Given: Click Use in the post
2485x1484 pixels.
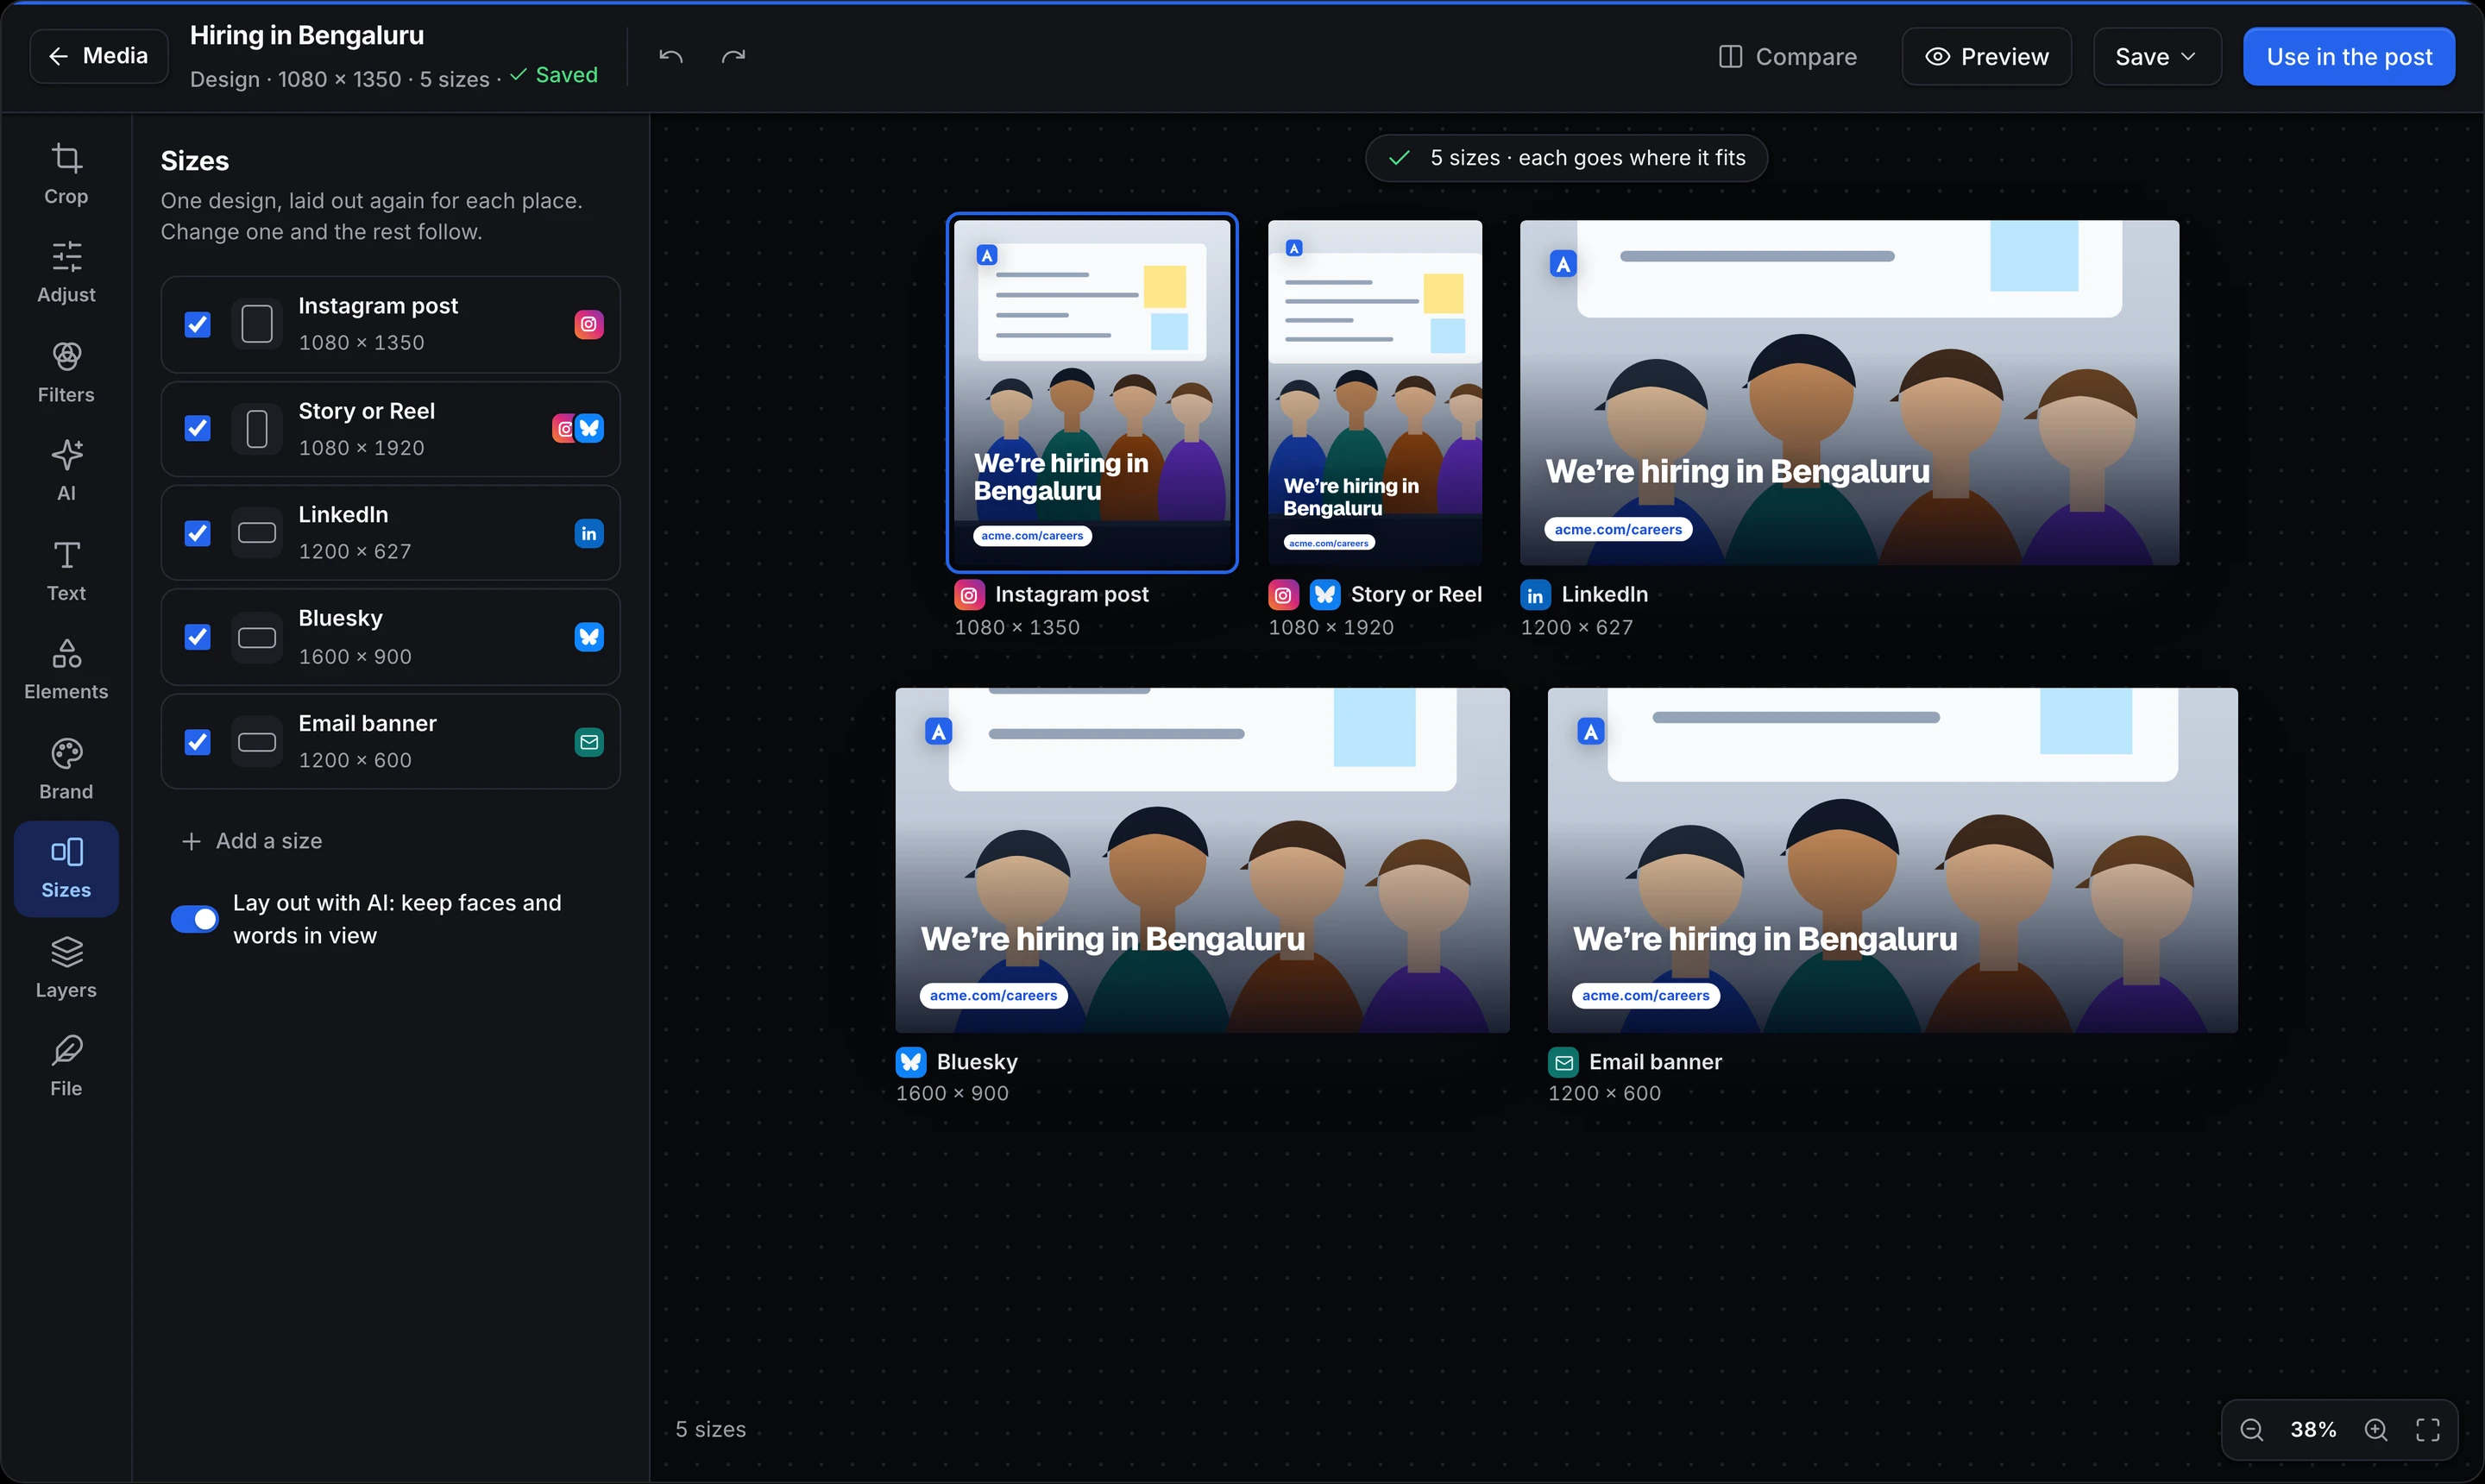Looking at the screenshot, I should (2348, 57).
